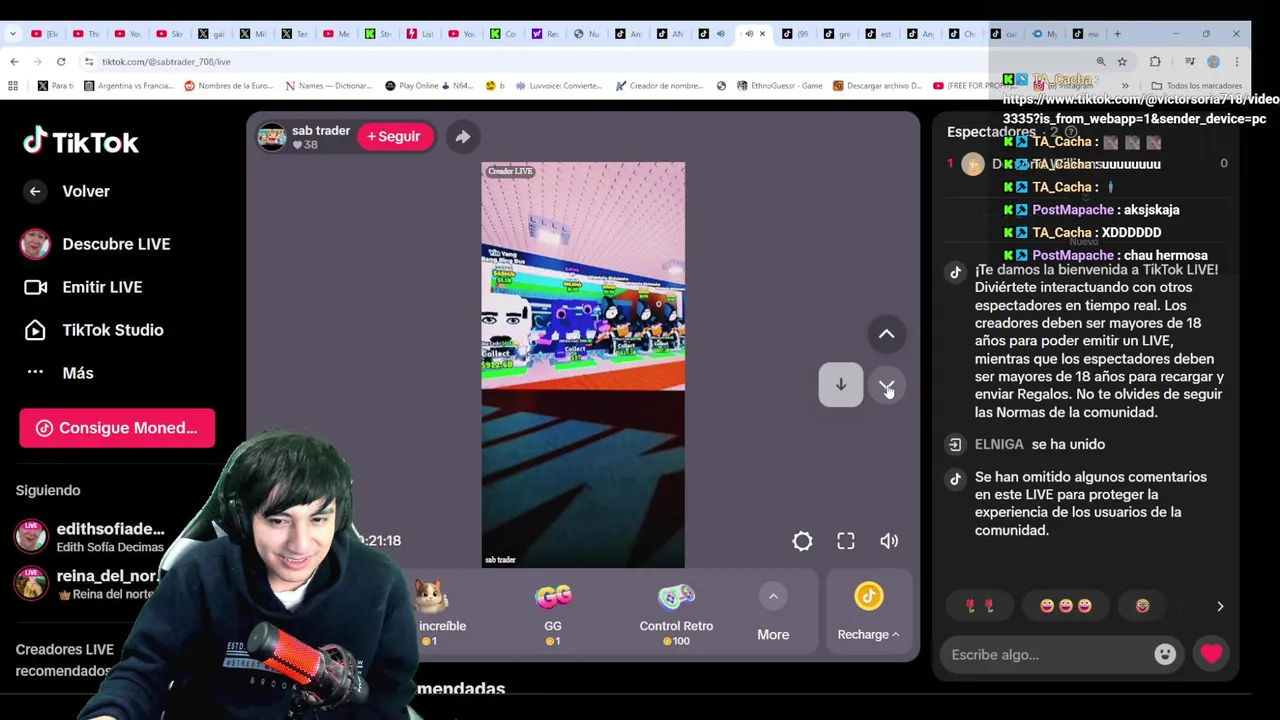This screenshot has height=720, width=1280.
Task: Show more quick reactions arrow
Action: [1219, 606]
